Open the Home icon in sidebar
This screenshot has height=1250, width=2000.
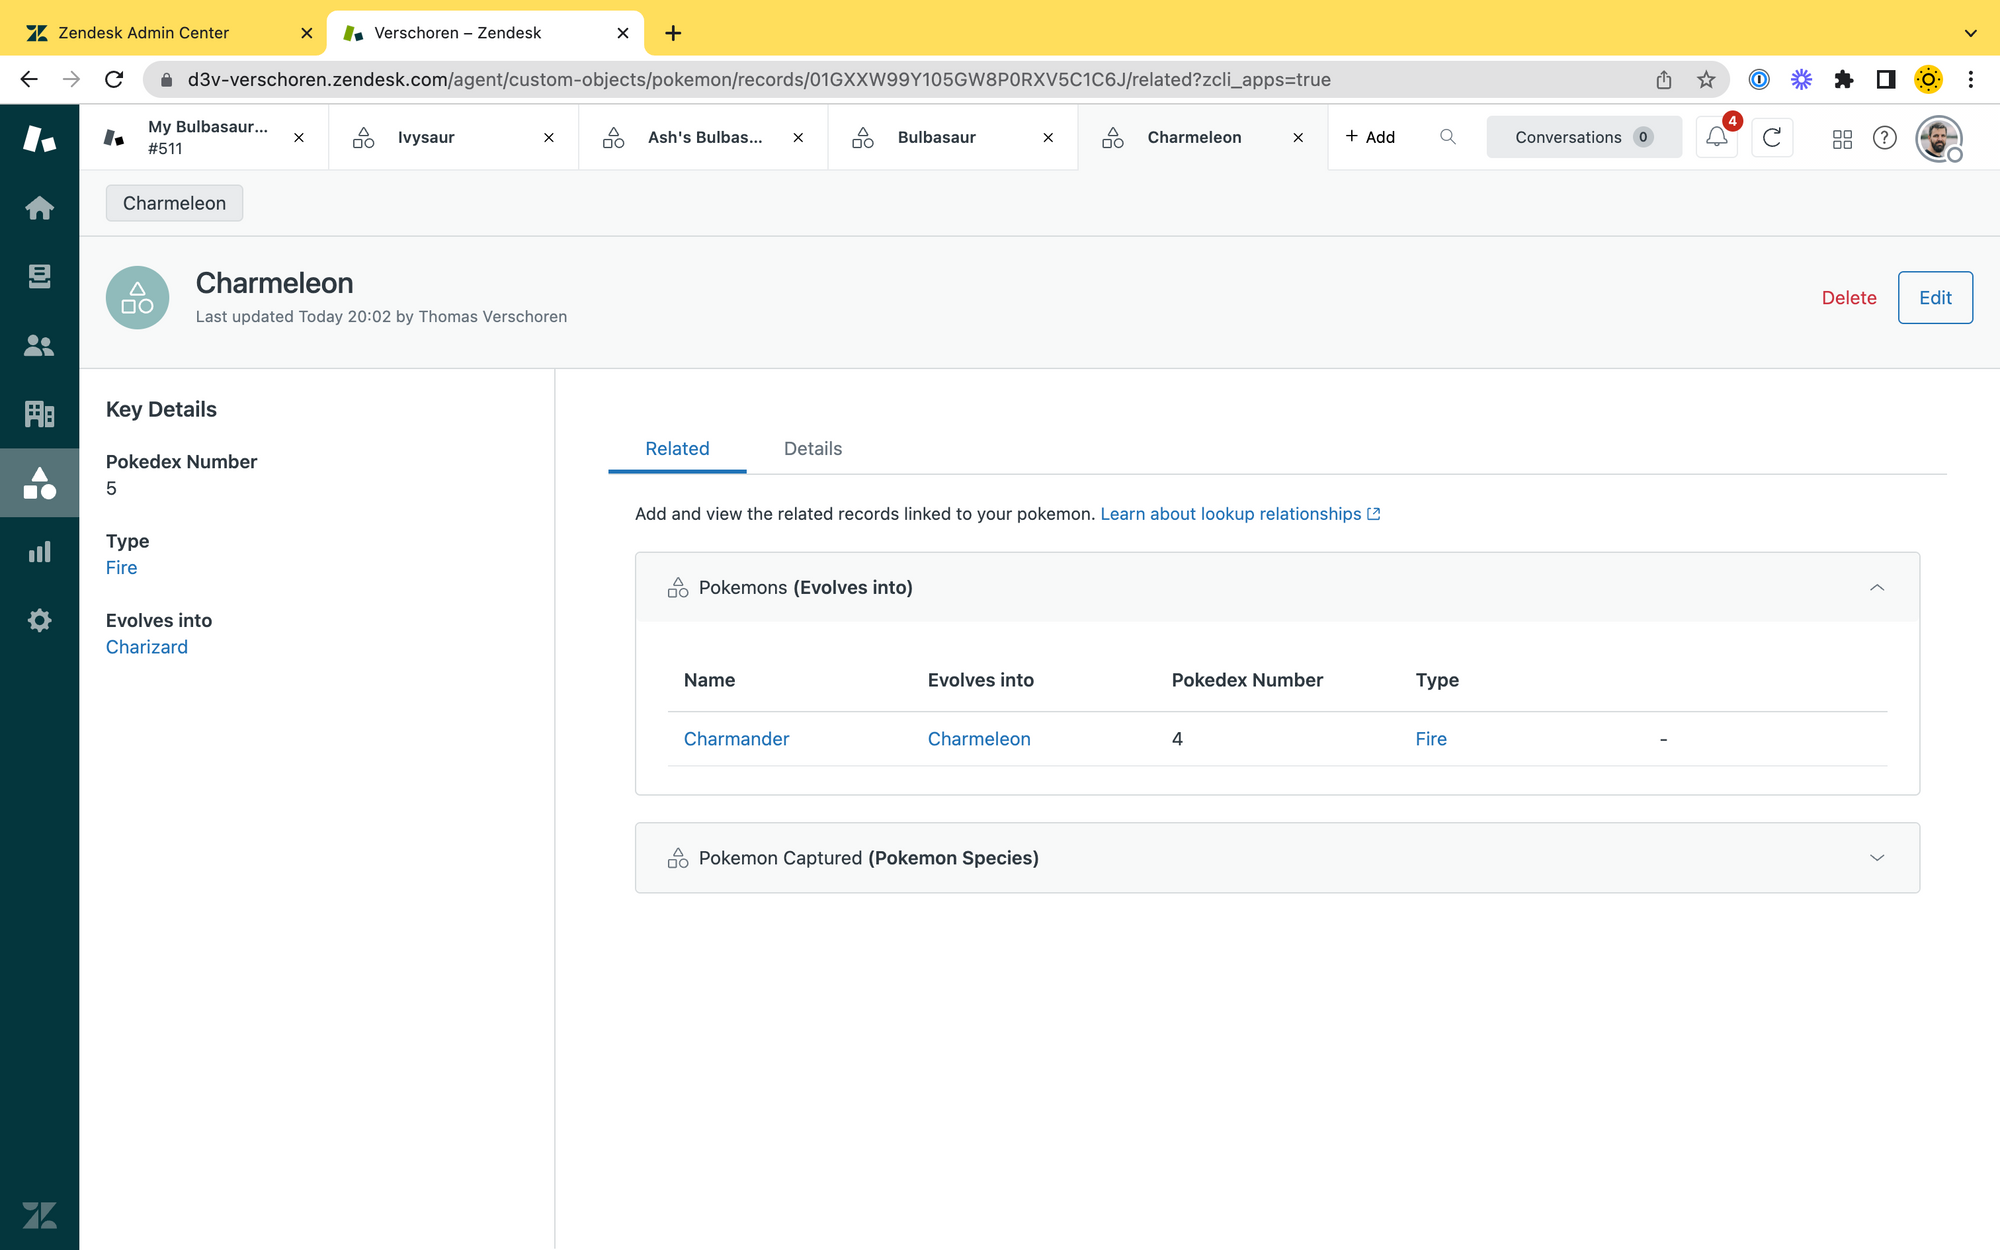(x=39, y=208)
